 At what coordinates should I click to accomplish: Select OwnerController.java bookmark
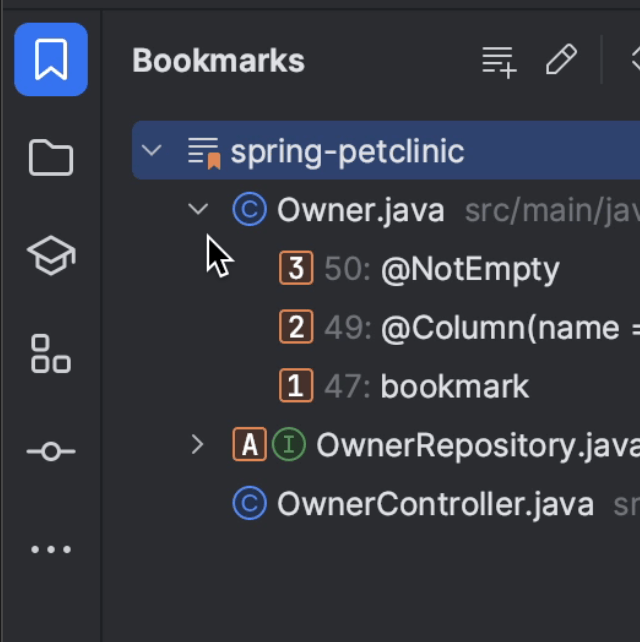click(x=435, y=504)
